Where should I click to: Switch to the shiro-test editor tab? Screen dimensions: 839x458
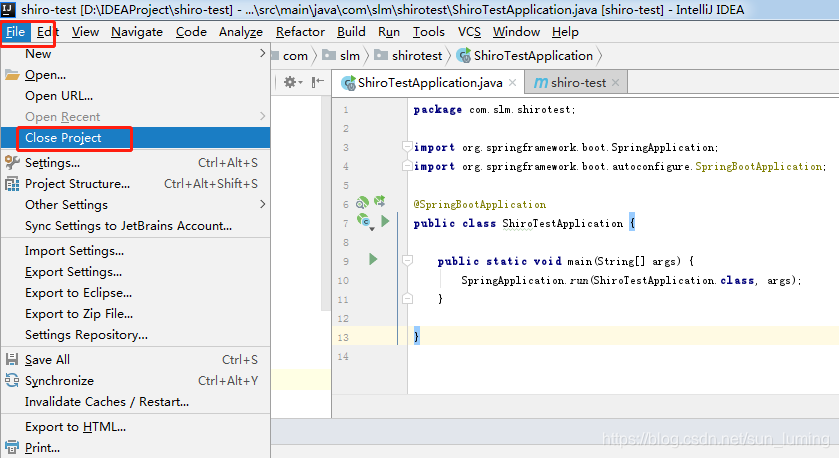click(x=577, y=83)
